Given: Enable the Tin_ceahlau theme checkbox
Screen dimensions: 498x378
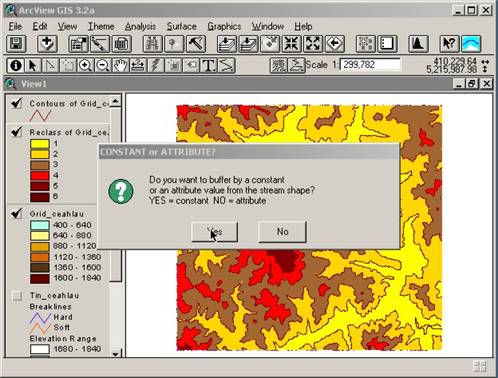Looking at the screenshot, I should click(x=17, y=295).
